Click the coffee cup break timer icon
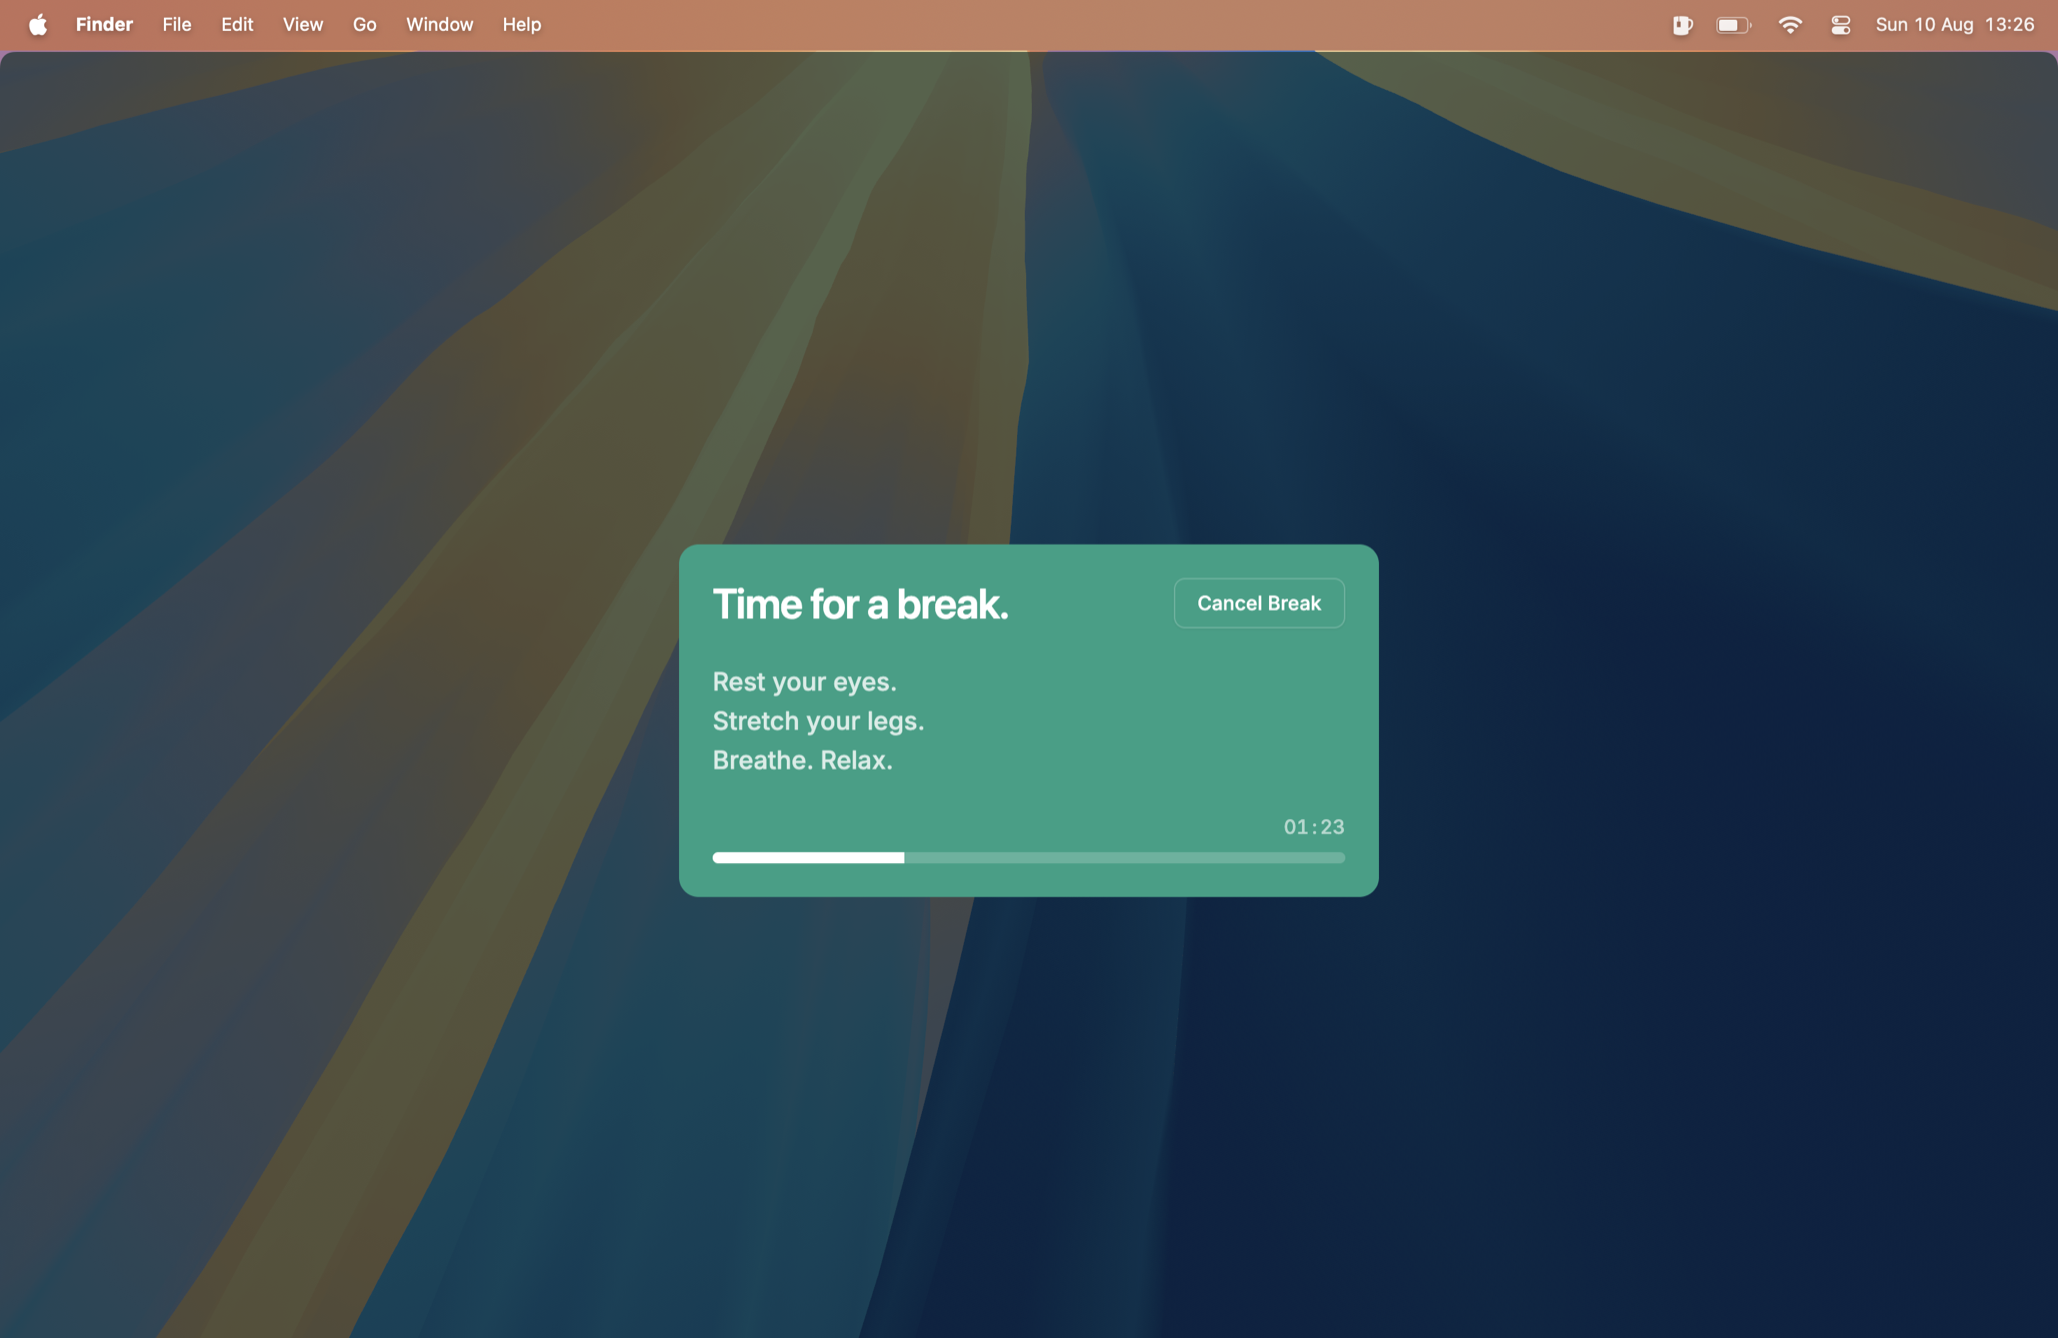The width and height of the screenshot is (2058, 1338). tap(1682, 25)
